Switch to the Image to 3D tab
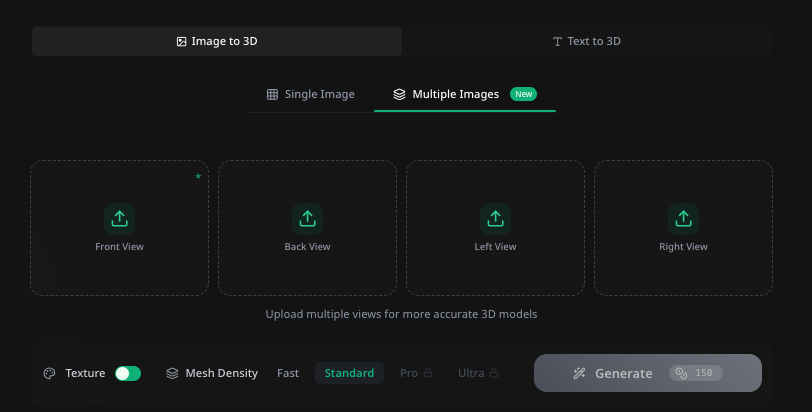This screenshot has height=412, width=812. [217, 41]
